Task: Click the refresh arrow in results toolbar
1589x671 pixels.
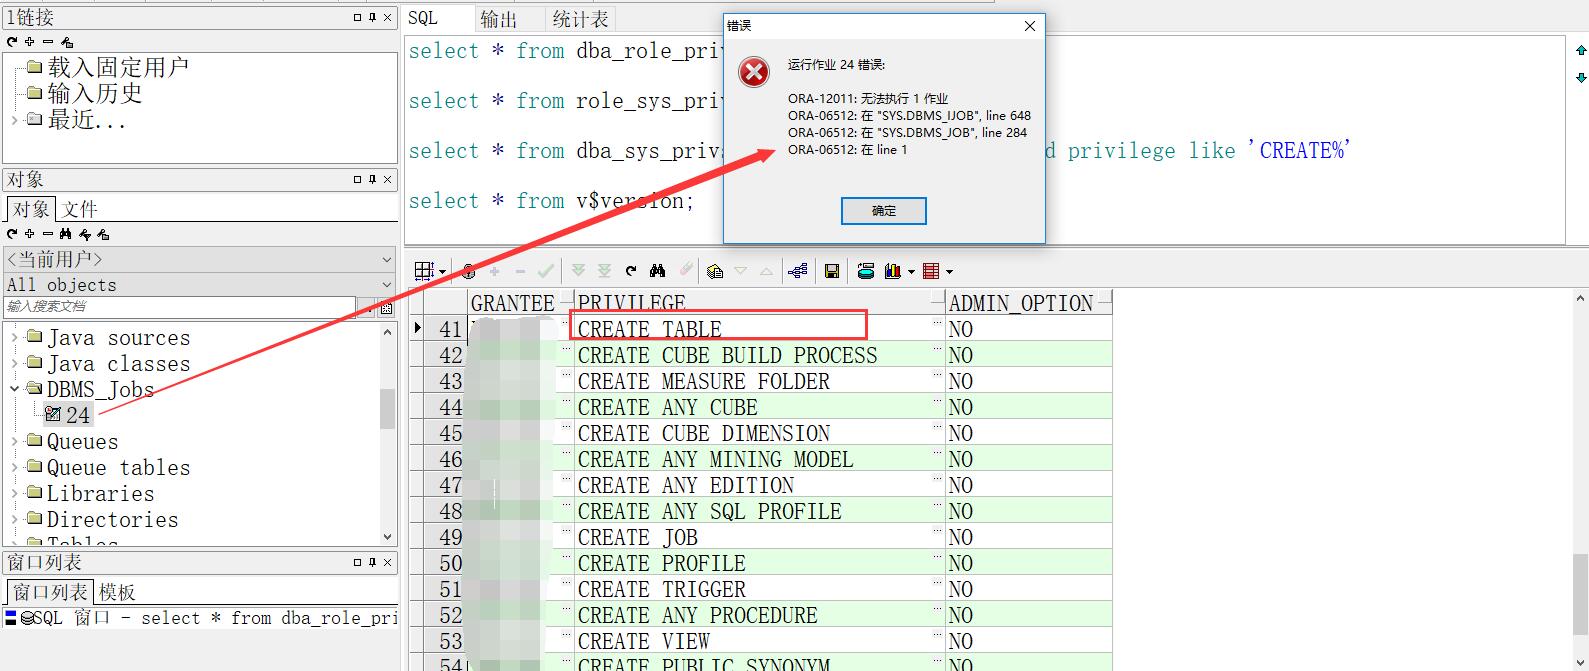Action: 631,271
